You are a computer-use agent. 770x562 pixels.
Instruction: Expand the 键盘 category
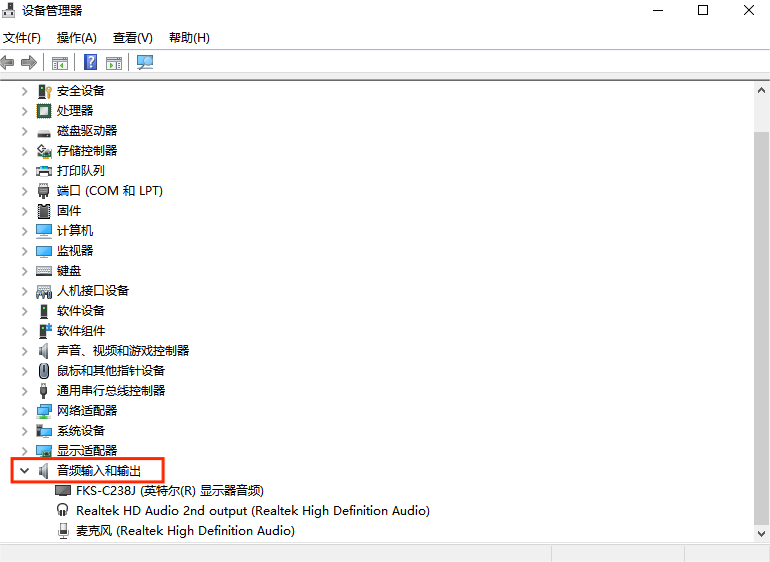coord(24,271)
